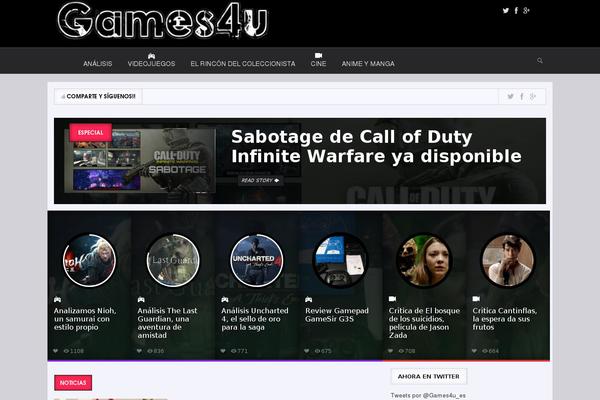Click GameSir gamepad circular thumbnail
Screen dimensions: 600x400
[341, 260]
